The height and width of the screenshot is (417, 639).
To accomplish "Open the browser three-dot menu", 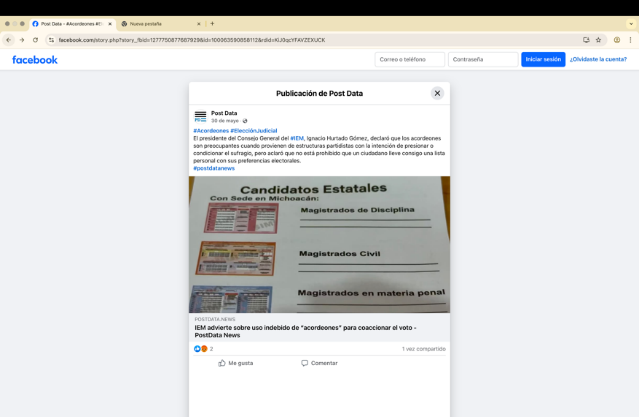I will pos(630,40).
